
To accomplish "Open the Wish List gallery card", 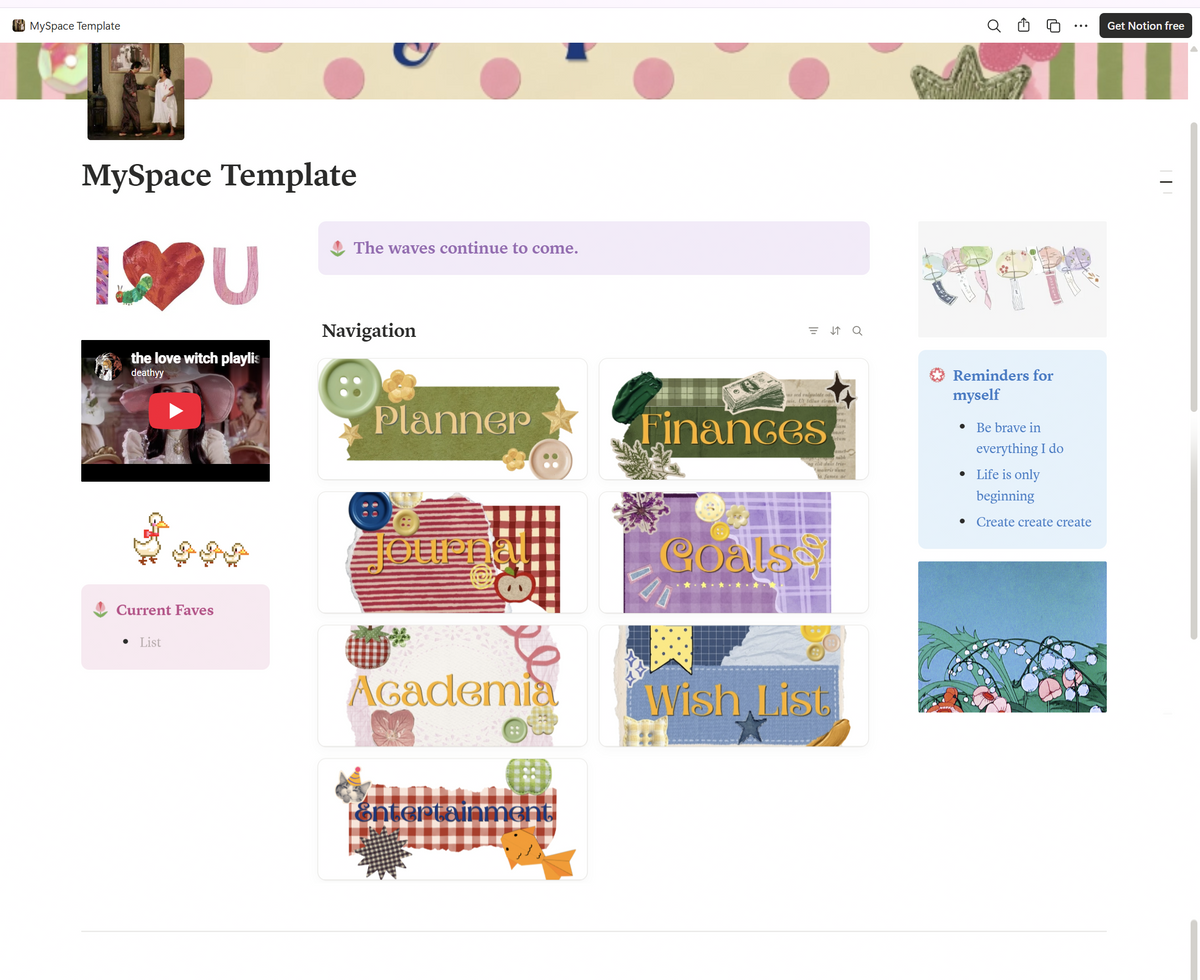I will tap(734, 685).
